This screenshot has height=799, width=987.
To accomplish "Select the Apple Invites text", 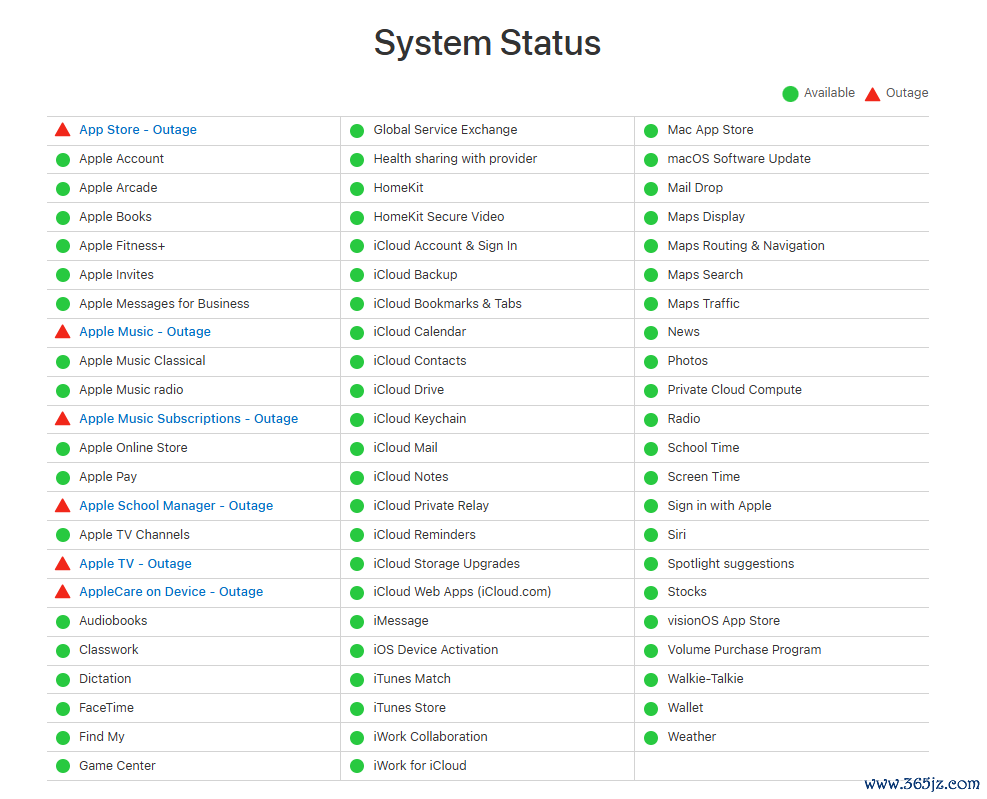I will (x=116, y=275).
